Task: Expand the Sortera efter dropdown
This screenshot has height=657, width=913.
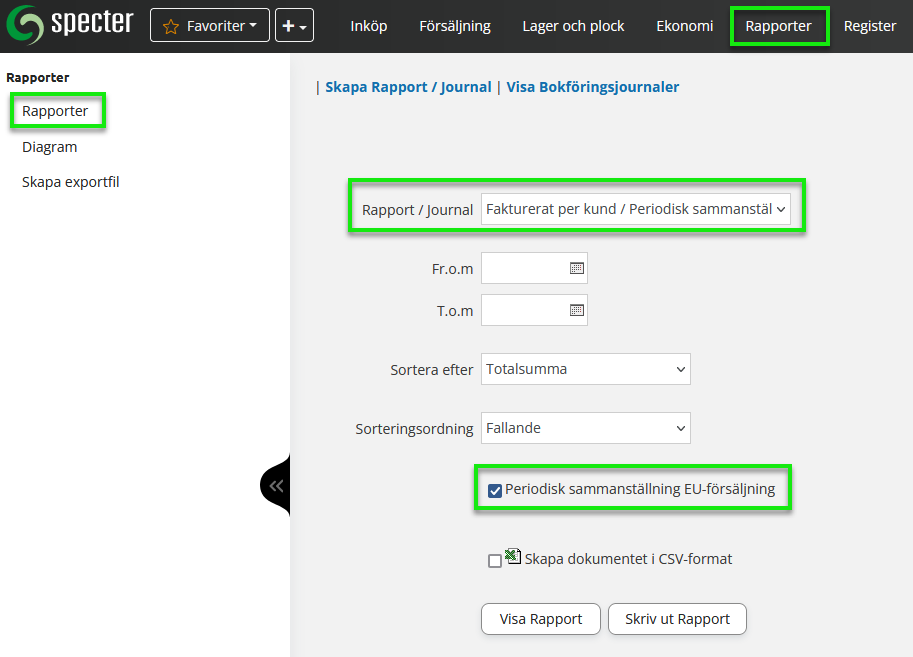Action: [x=585, y=369]
